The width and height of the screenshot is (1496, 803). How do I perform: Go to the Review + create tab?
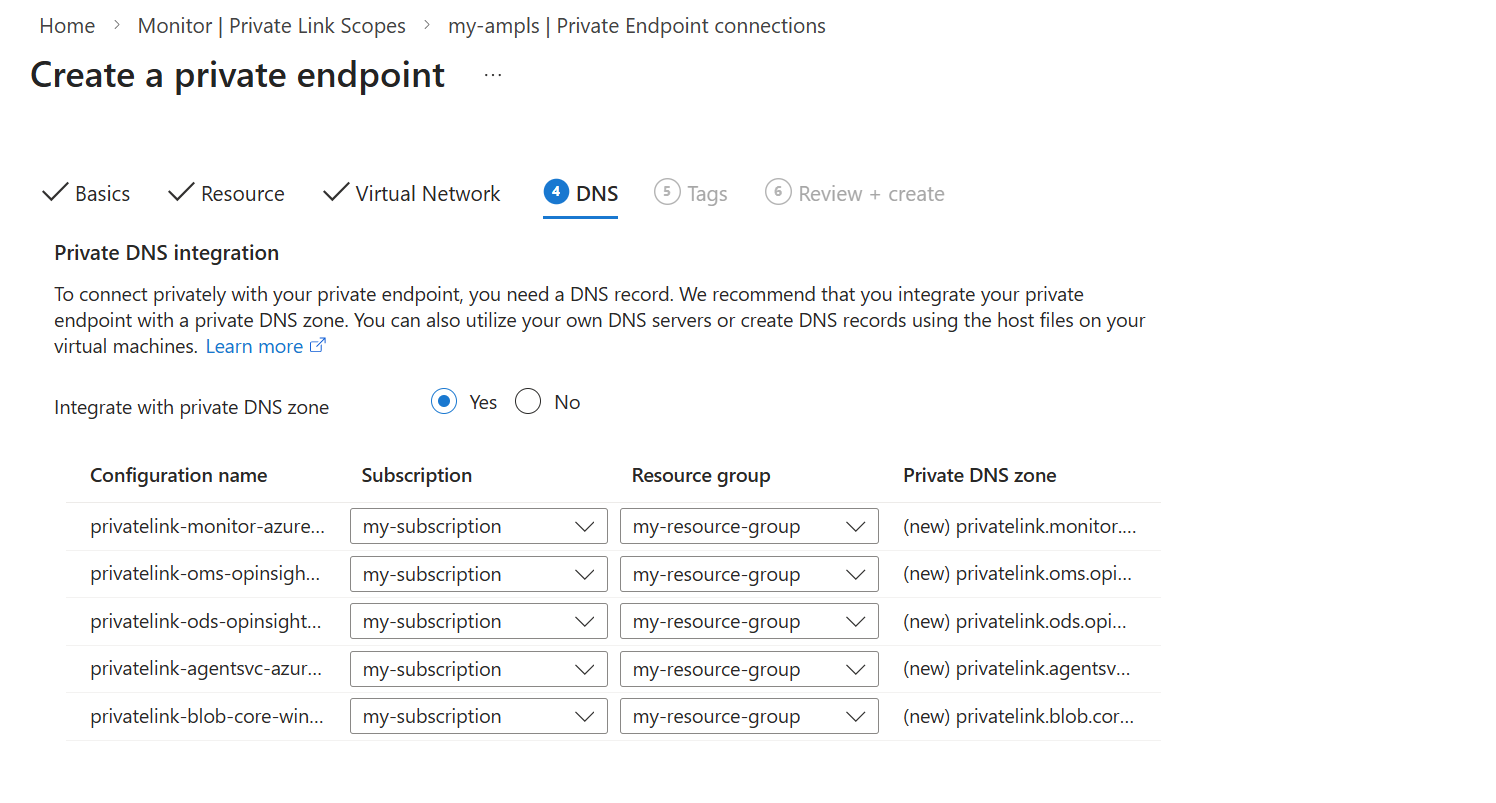pos(871,194)
